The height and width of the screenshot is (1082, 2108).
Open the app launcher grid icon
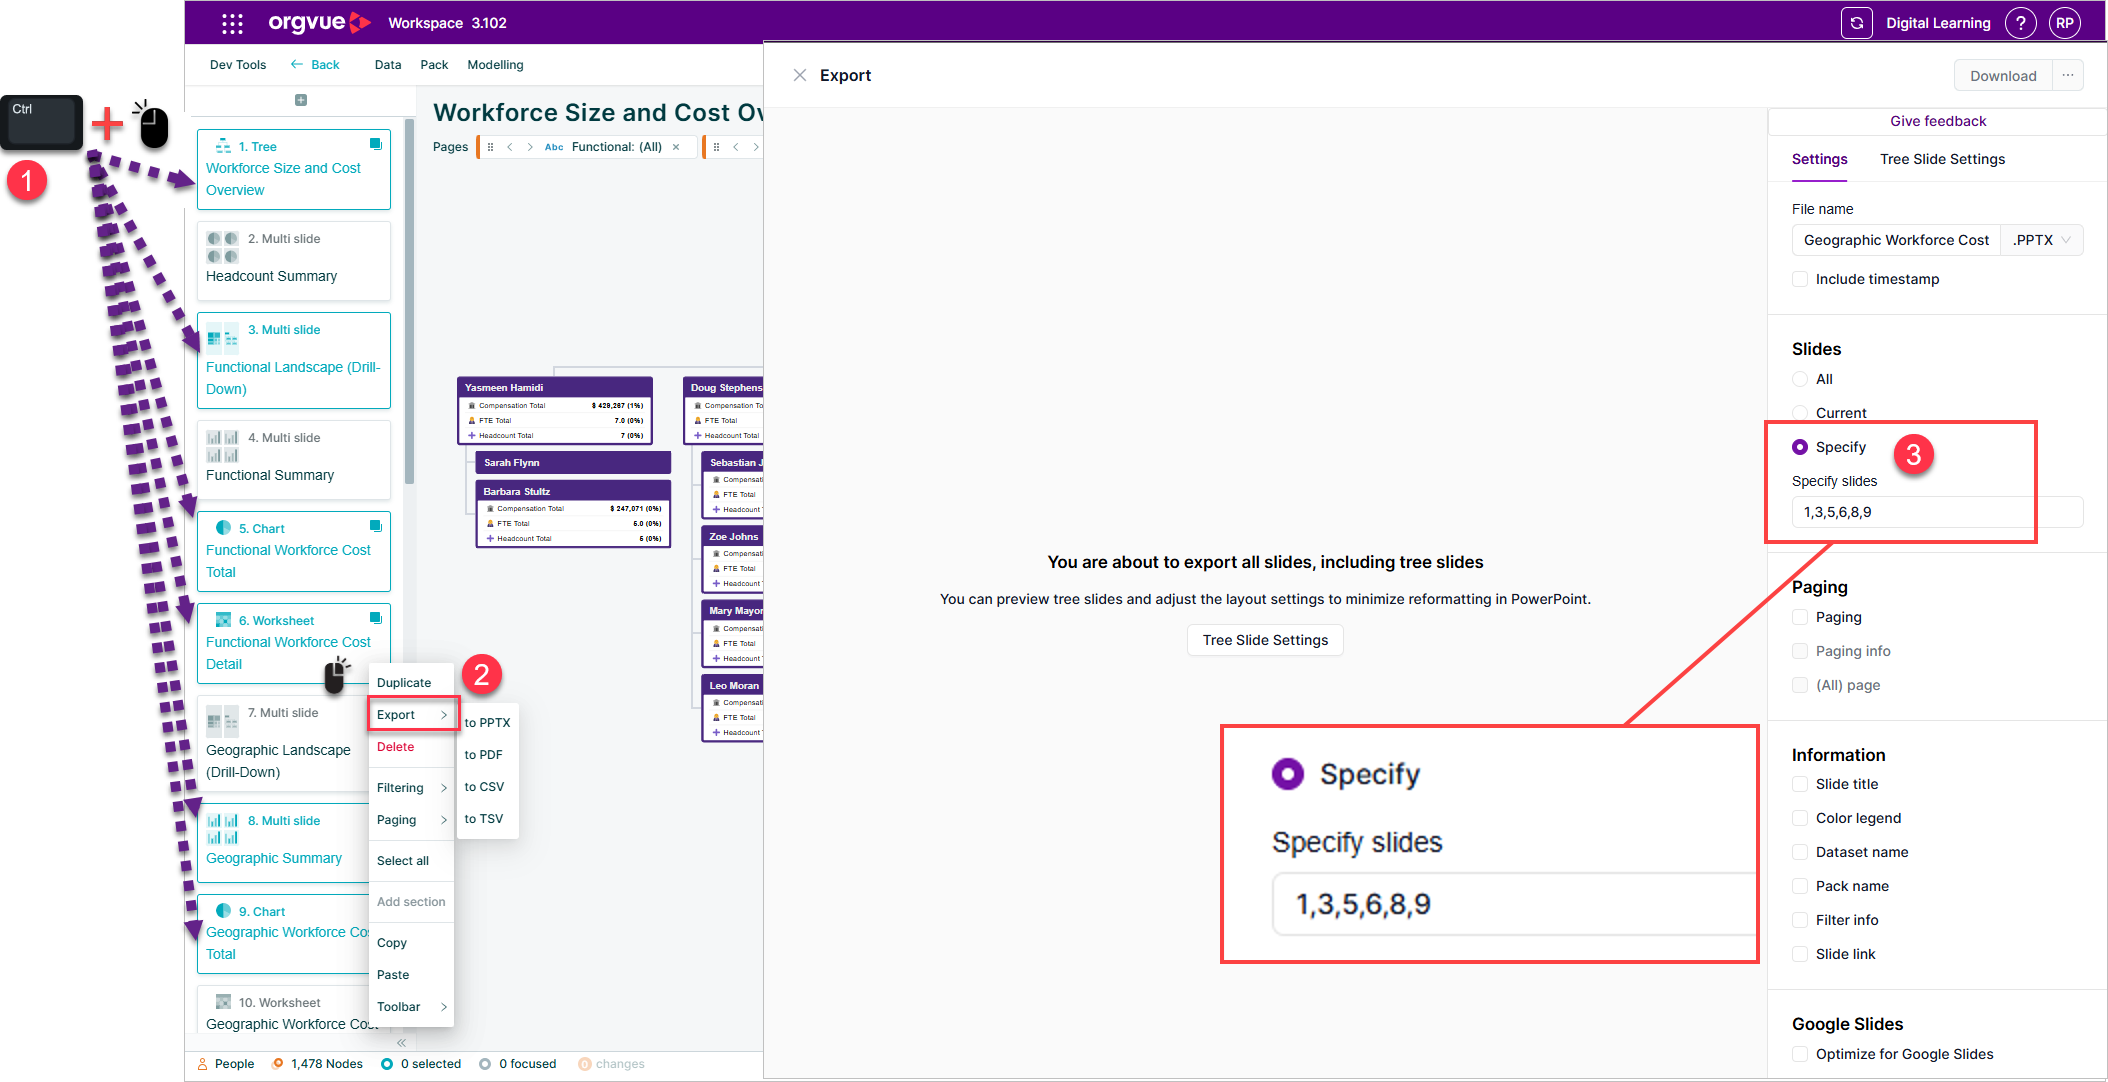pos(232,23)
